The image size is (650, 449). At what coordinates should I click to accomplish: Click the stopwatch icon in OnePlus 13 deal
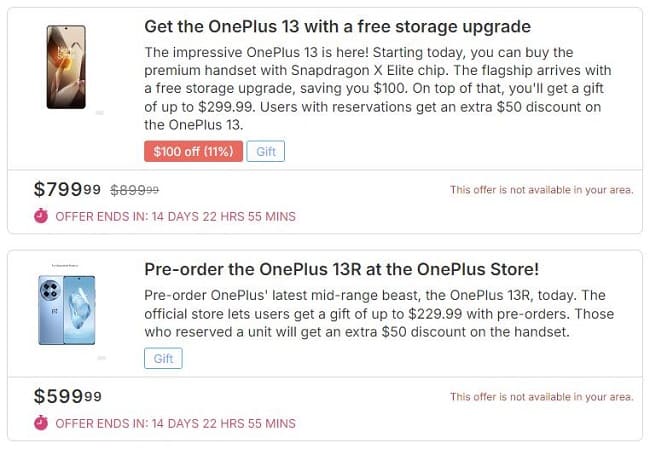(x=41, y=215)
